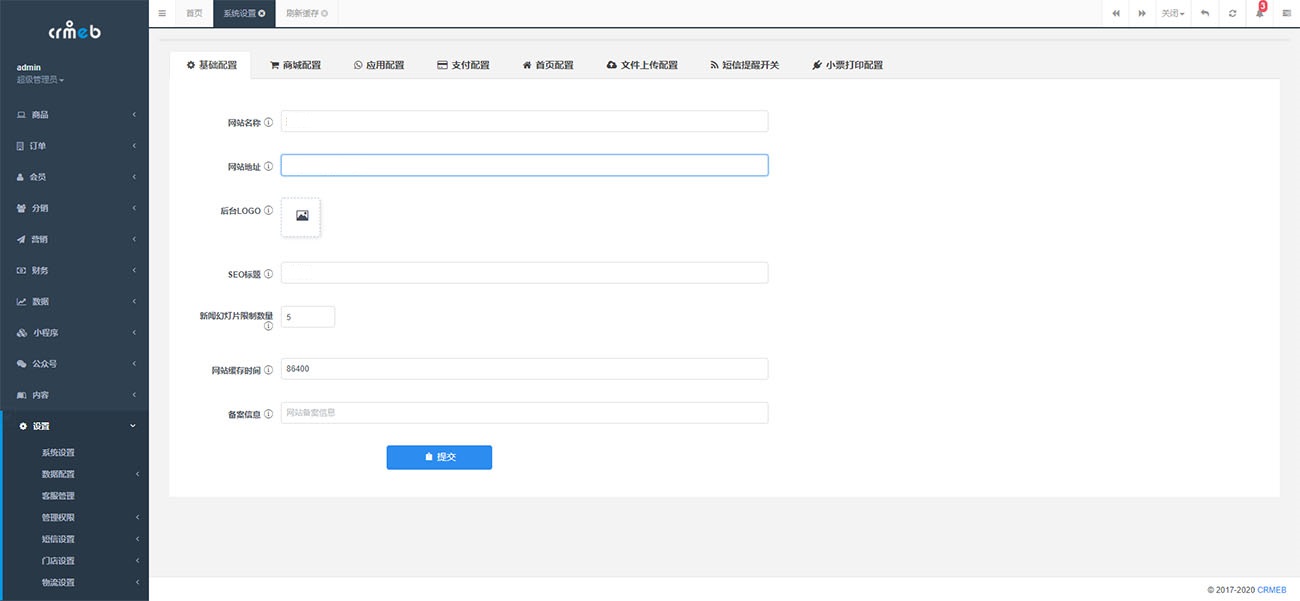Open the notification bell with badge 3
The width and height of the screenshot is (1300, 601).
point(1260,13)
